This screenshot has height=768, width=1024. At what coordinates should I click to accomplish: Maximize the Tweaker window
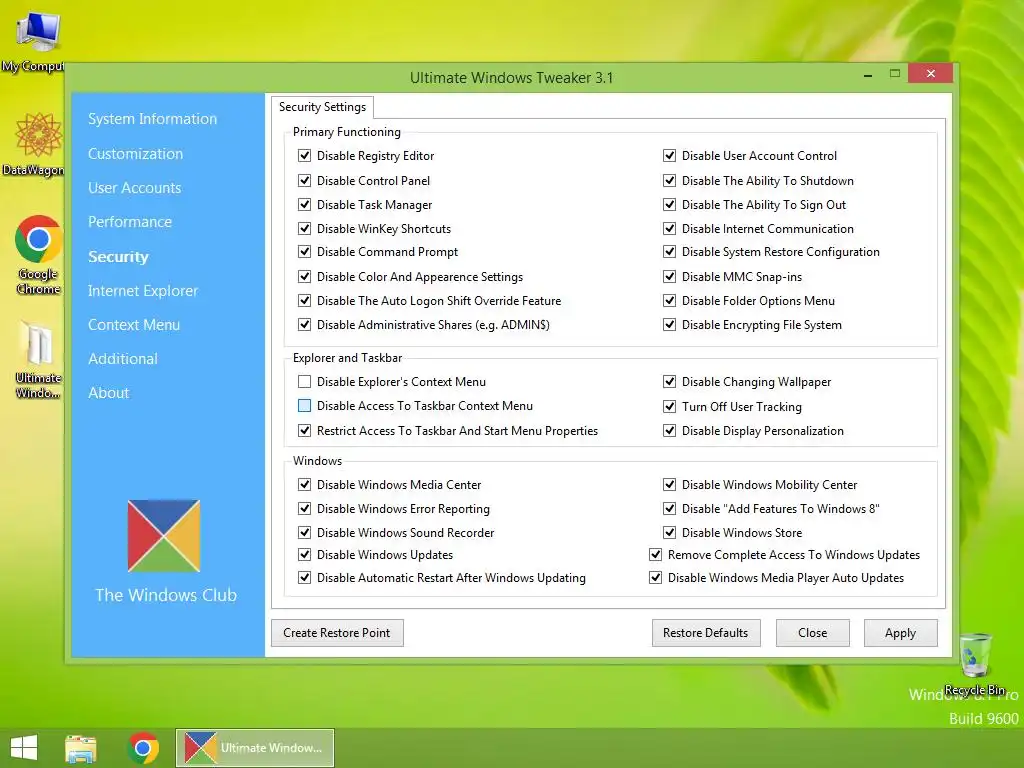895,74
